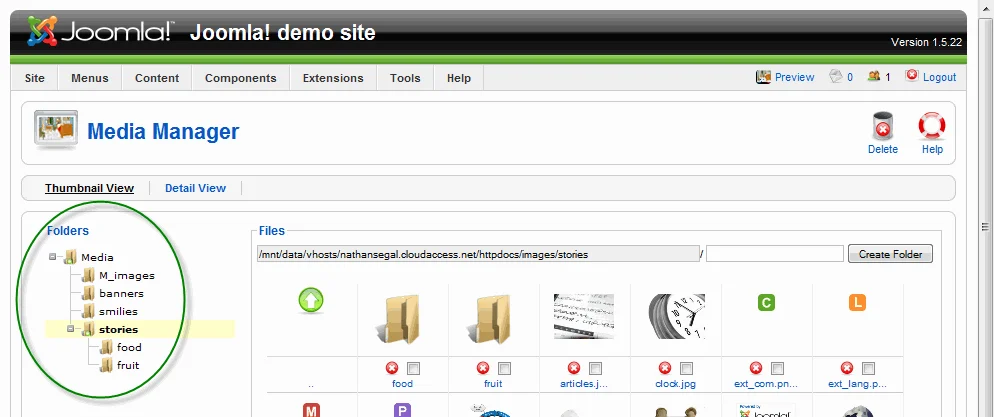Click red delete icon under food folder
The height and width of the screenshot is (417, 994).
[x=392, y=368]
